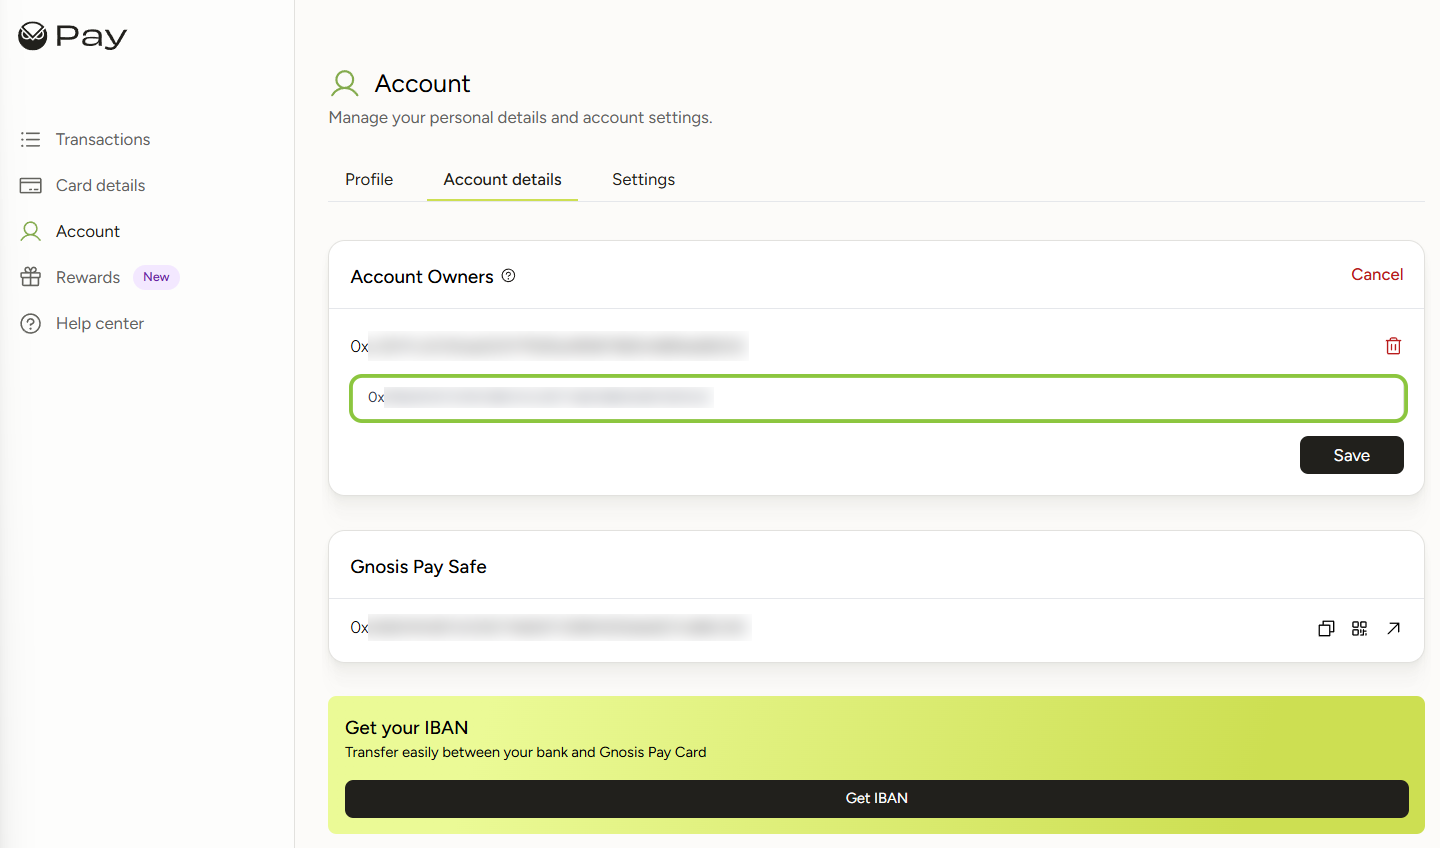Screen dimensions: 1440x848
Task: Click the Rewards gift icon
Action: point(31,277)
